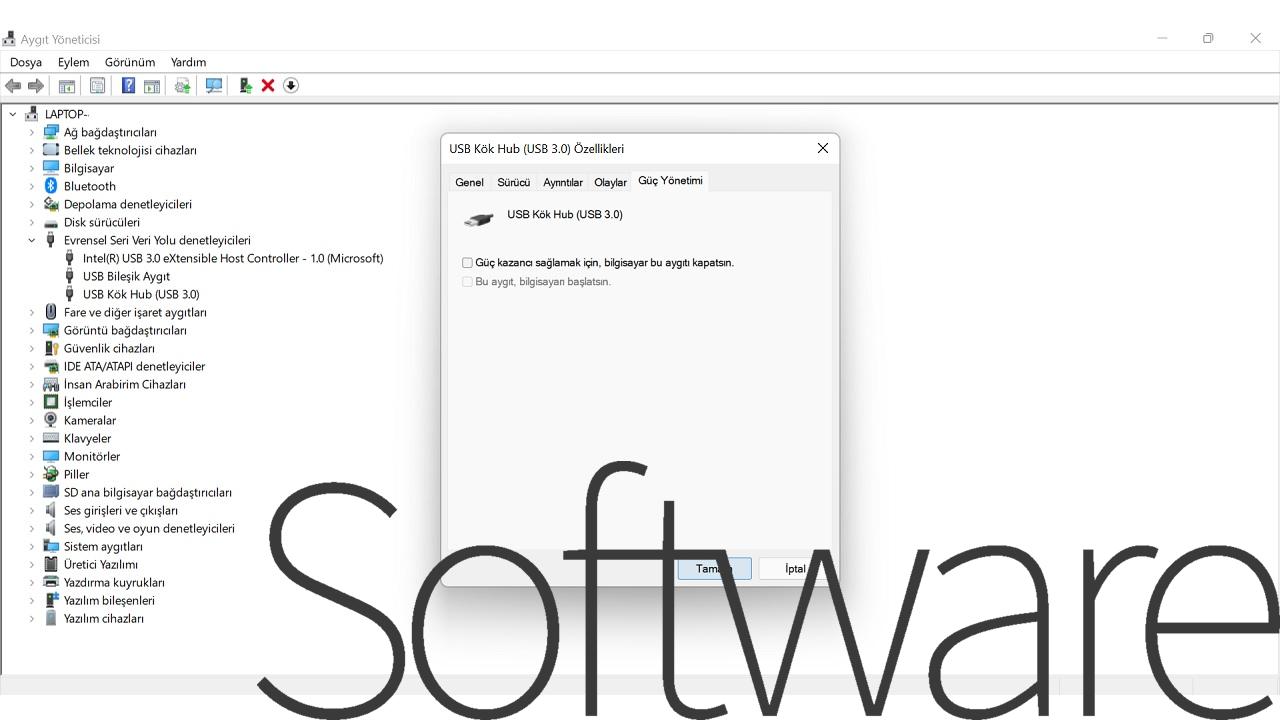Click the Kameralar webcam icon

coord(51,420)
